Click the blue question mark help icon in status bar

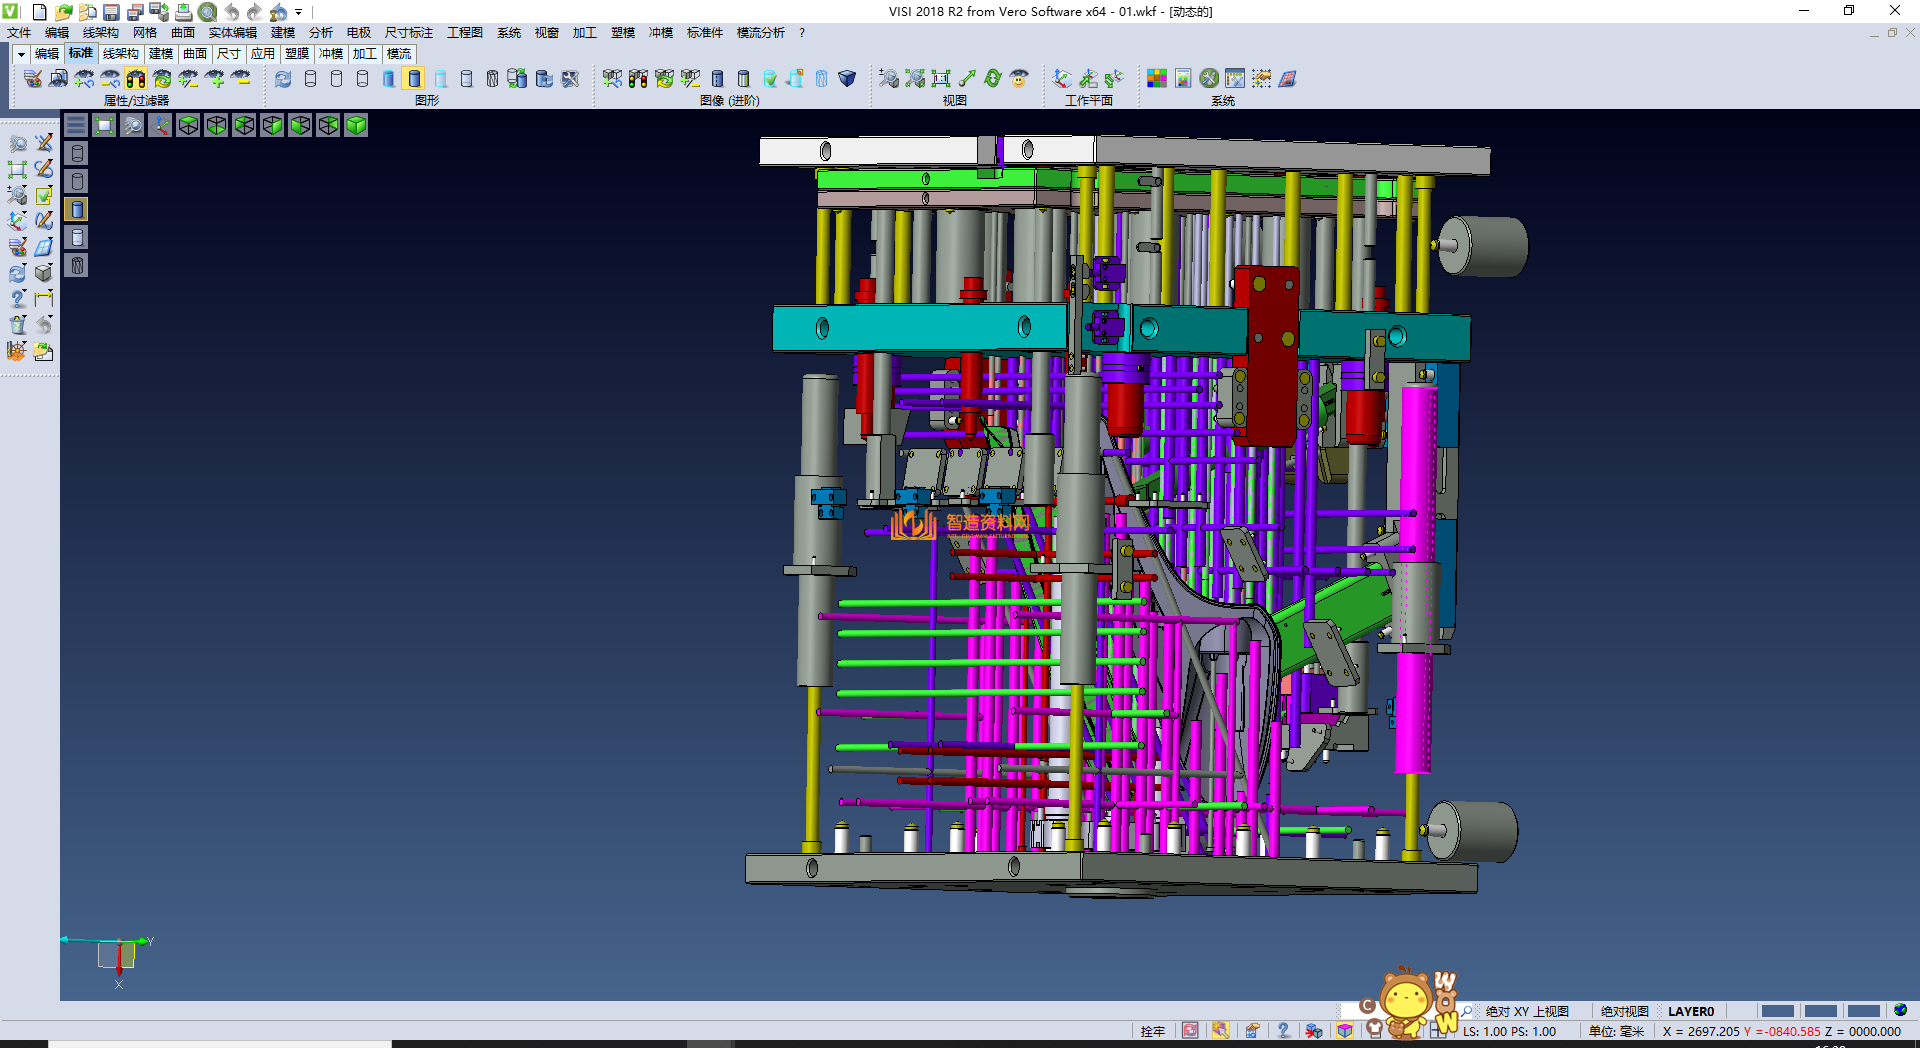[x=1283, y=1030]
